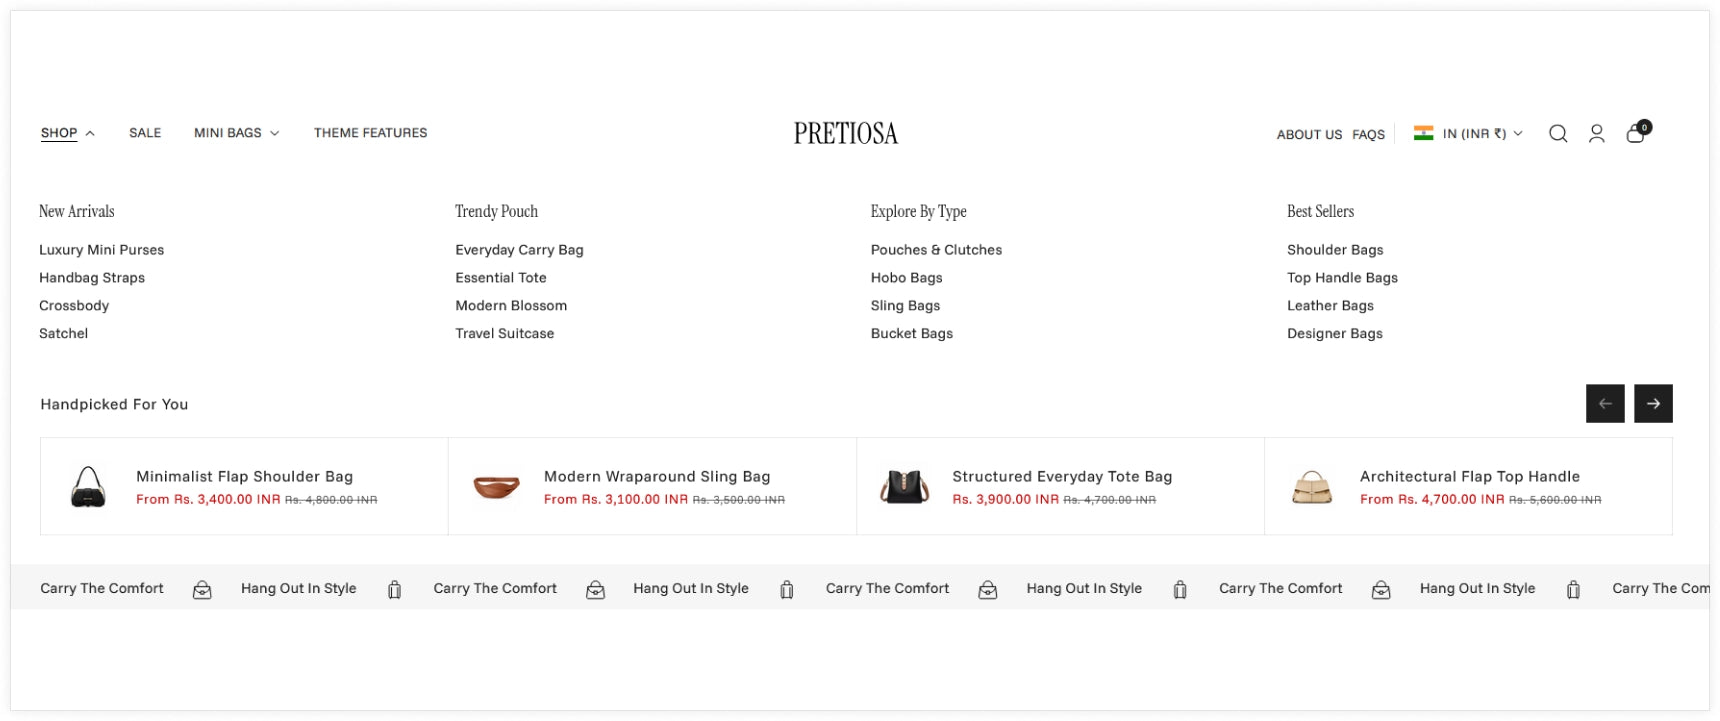Open Architectural Flap Top Handle product

click(1470, 477)
